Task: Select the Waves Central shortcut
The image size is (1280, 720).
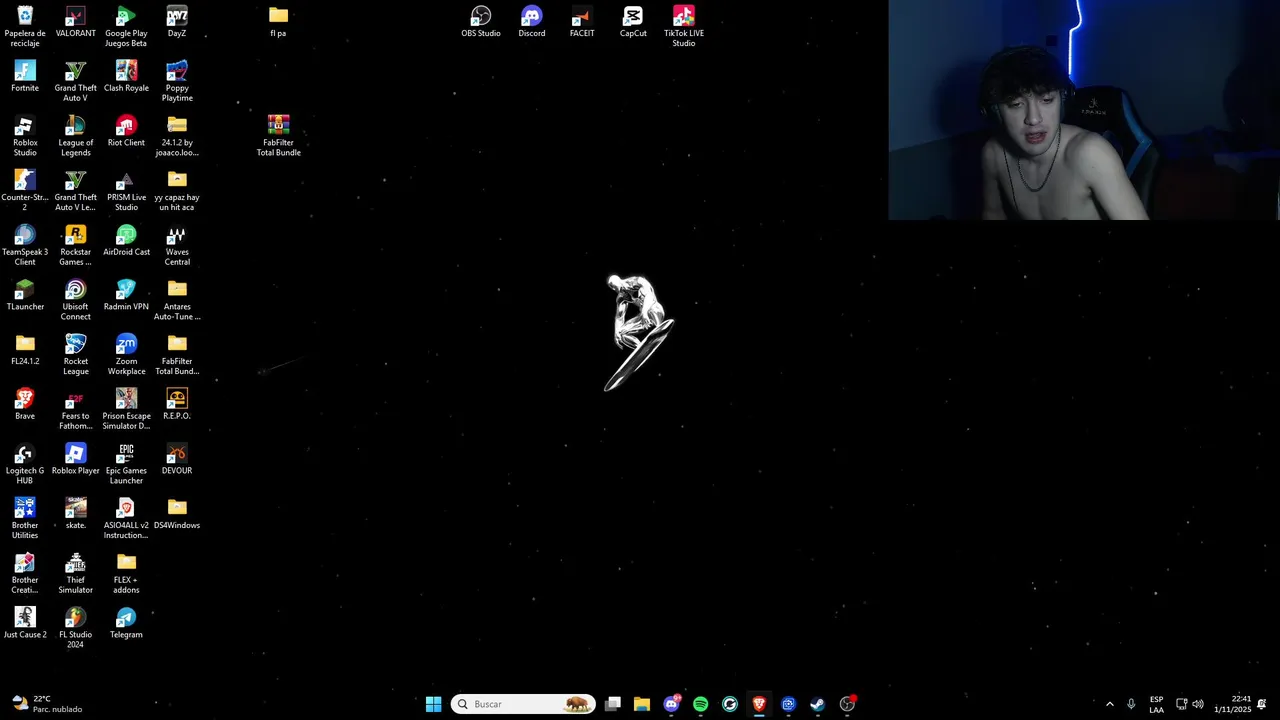Action: 177,245
